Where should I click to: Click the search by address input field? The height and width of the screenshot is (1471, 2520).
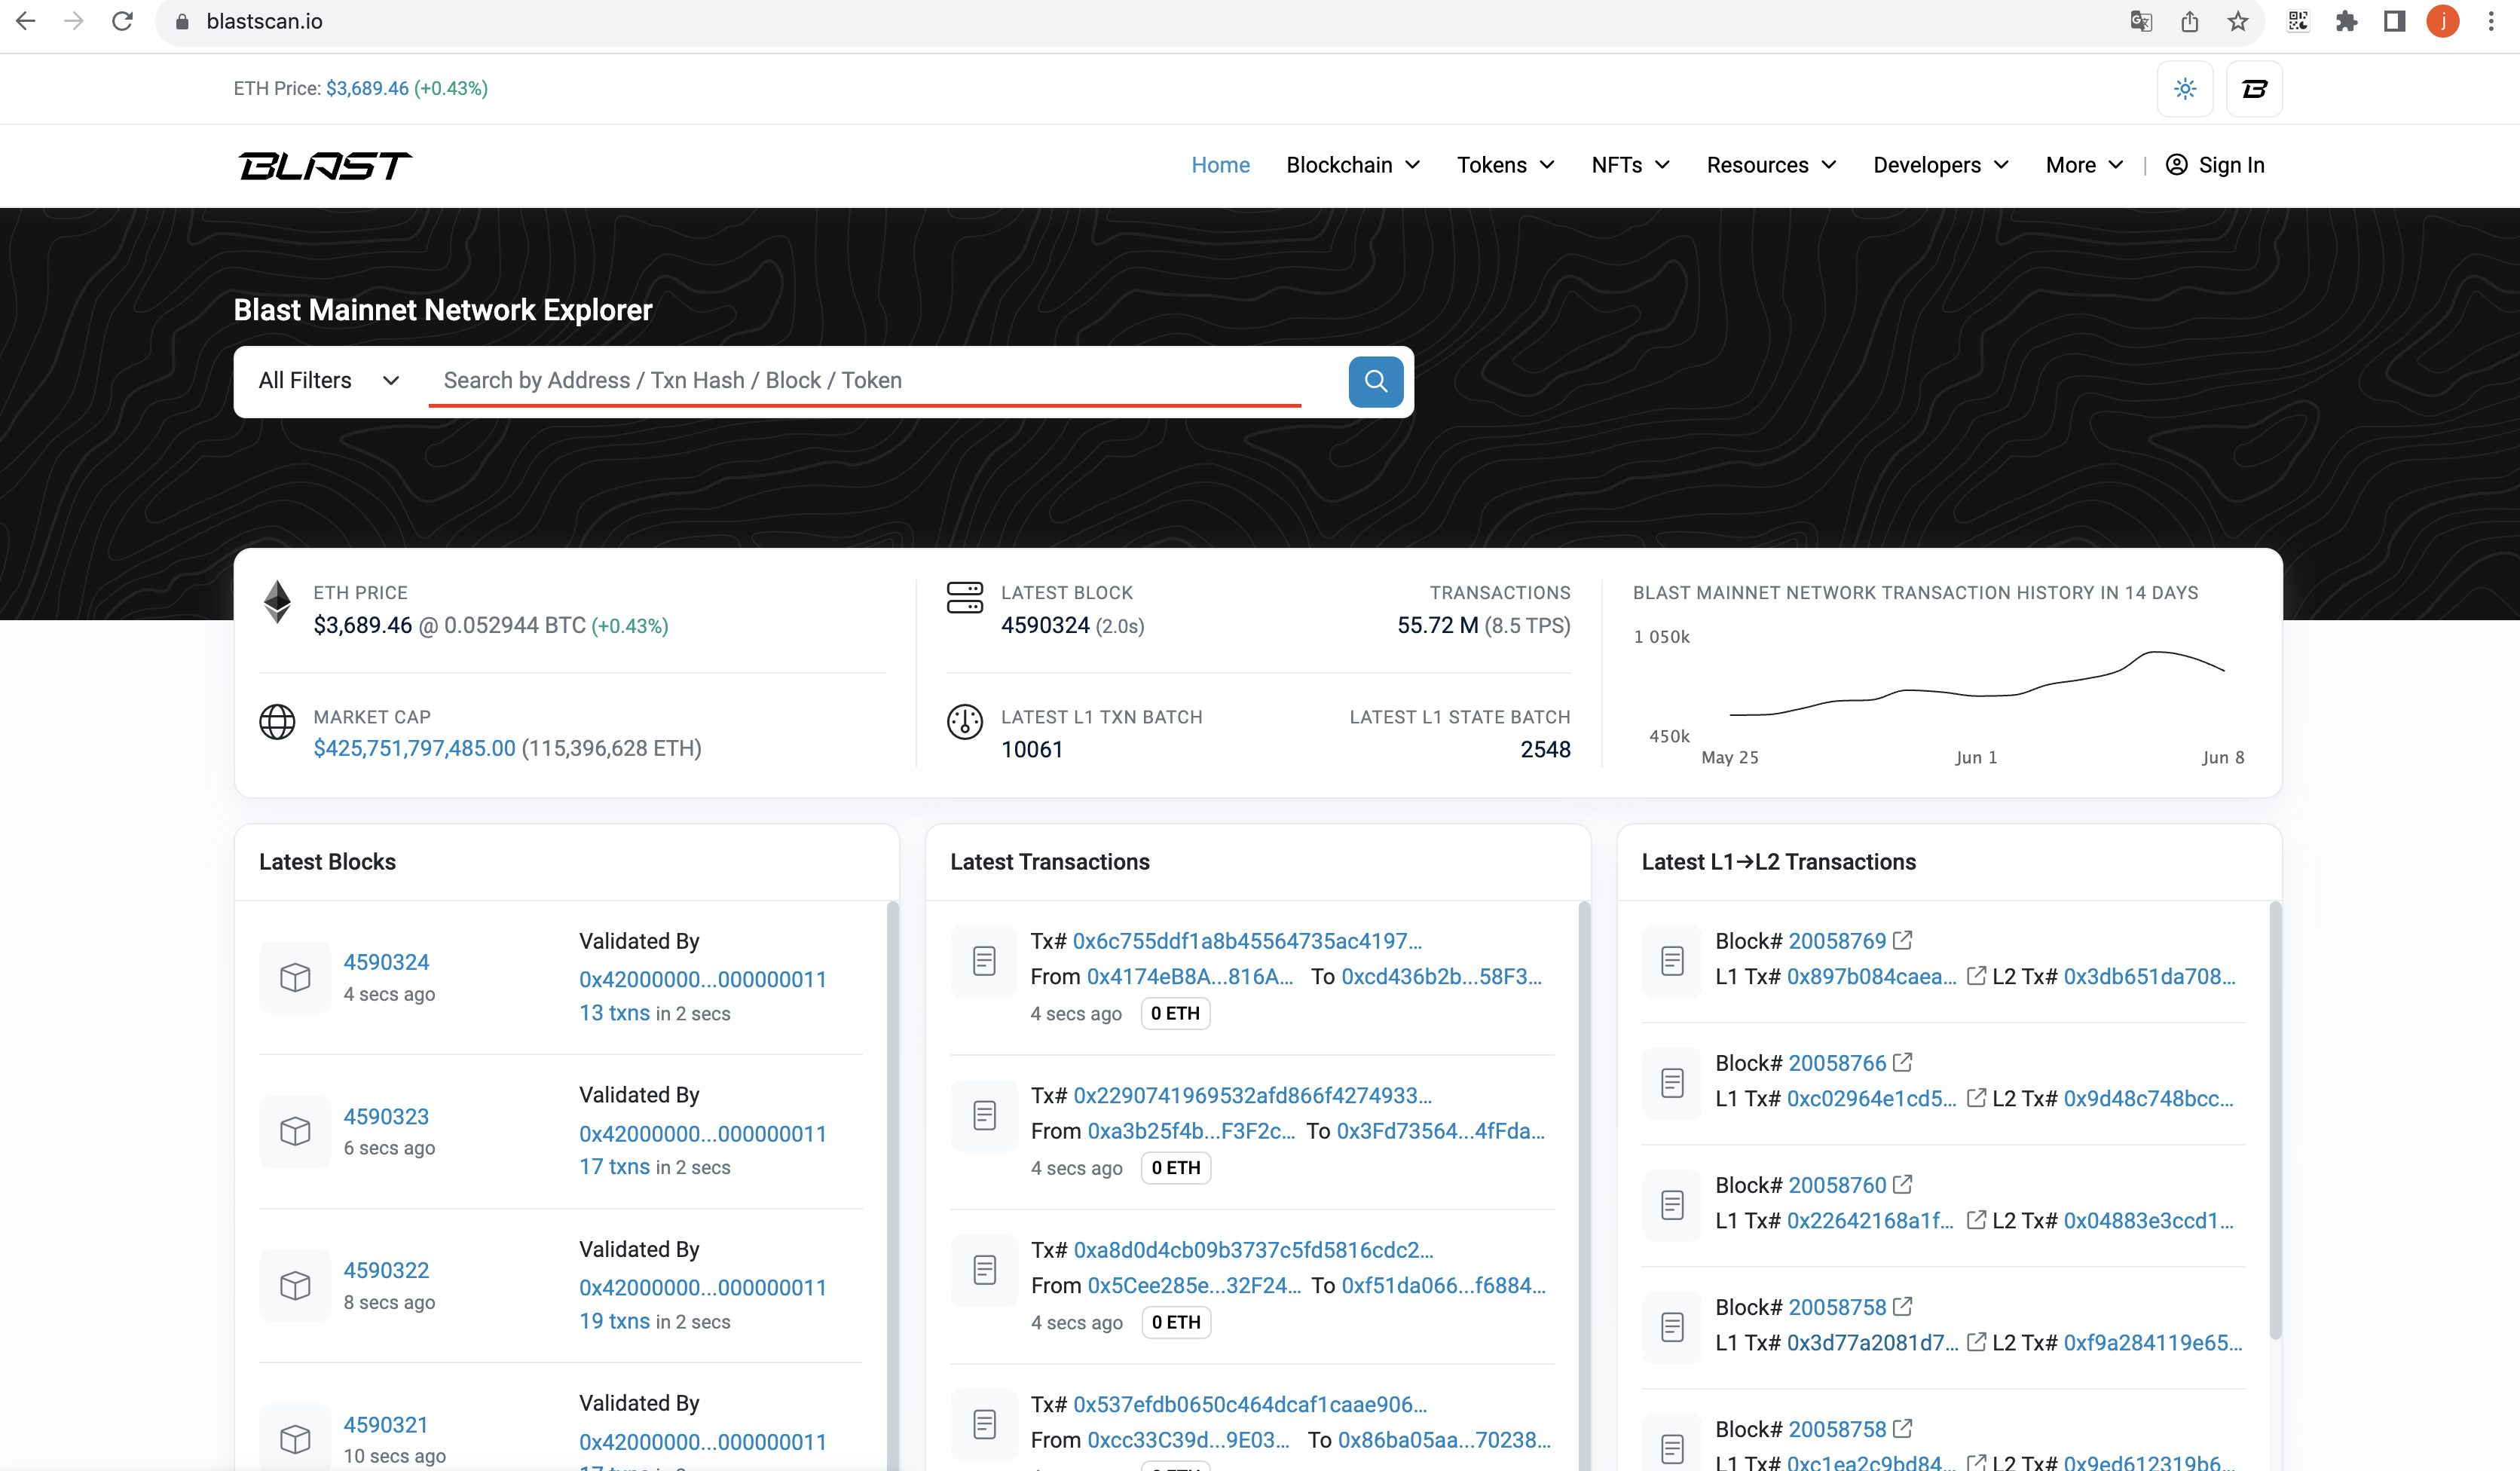point(865,381)
